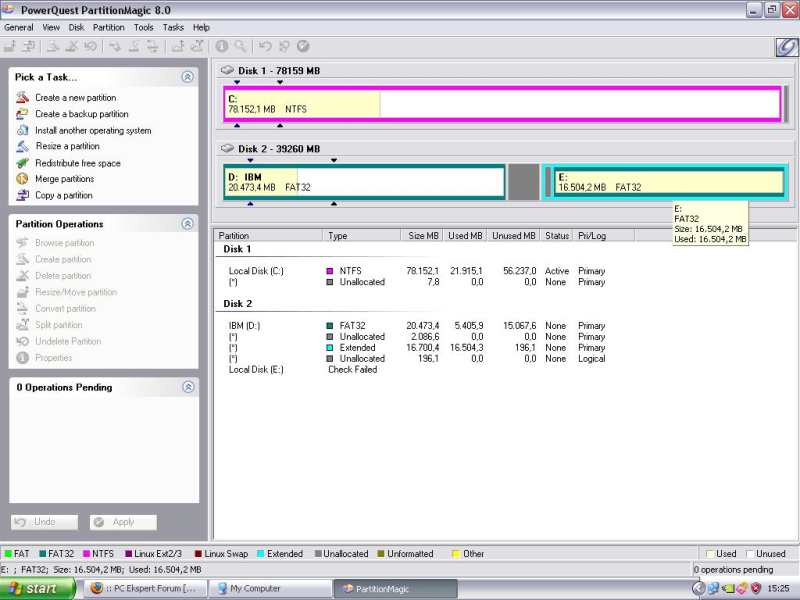Collapse the Partition Operations panel
This screenshot has width=800, height=600.
point(187,224)
